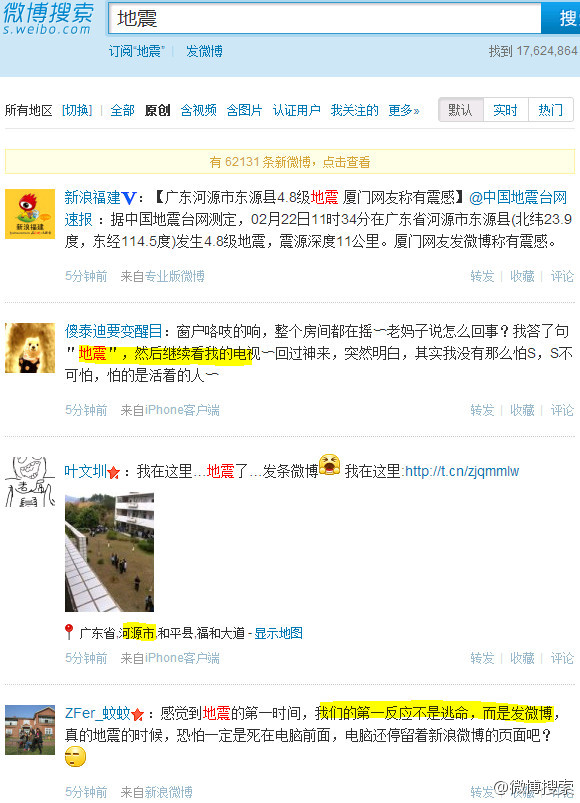Viewport: 580px width, 803px height.
Task: Switch sort mode to 实时
Action: pos(505,110)
